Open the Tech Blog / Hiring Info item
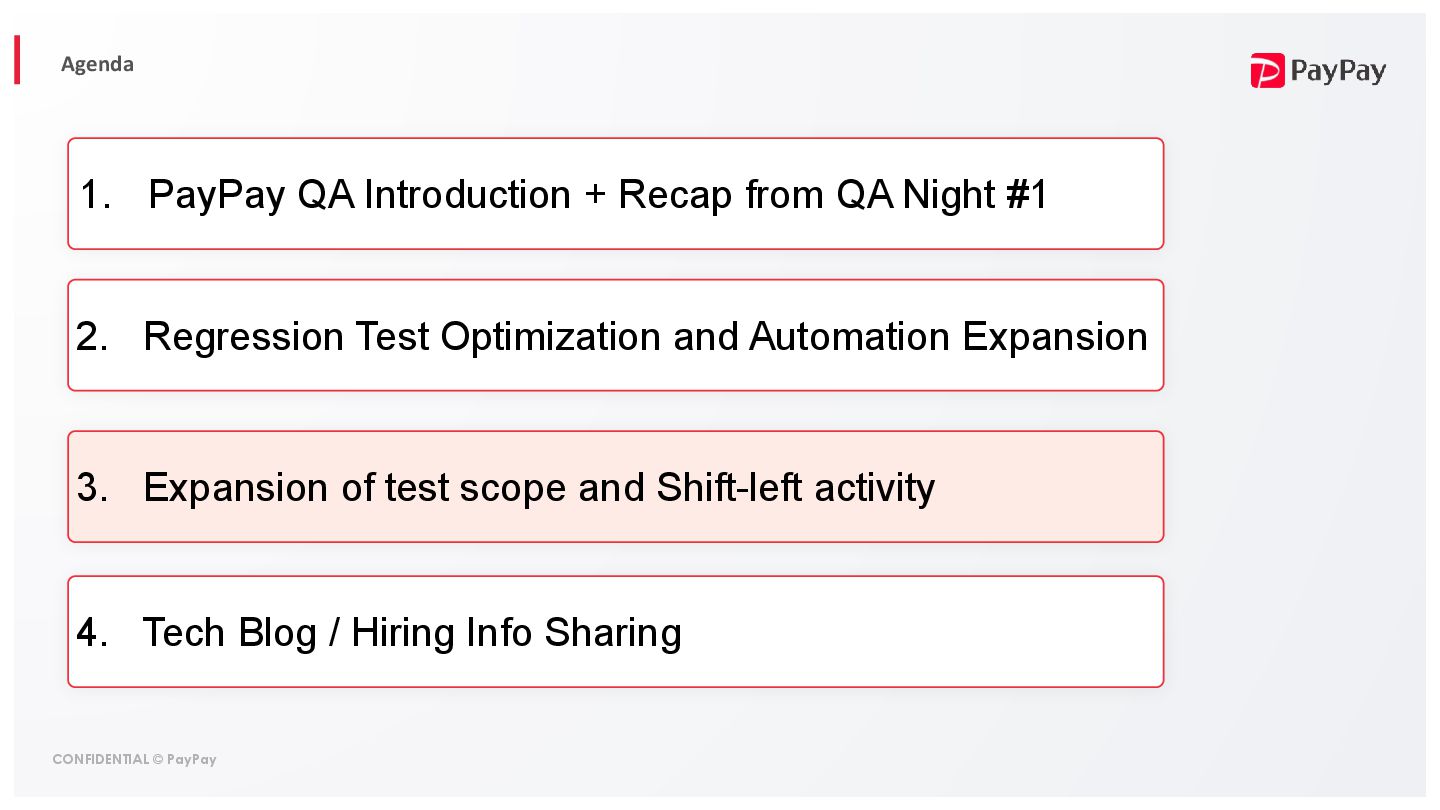 [615, 632]
